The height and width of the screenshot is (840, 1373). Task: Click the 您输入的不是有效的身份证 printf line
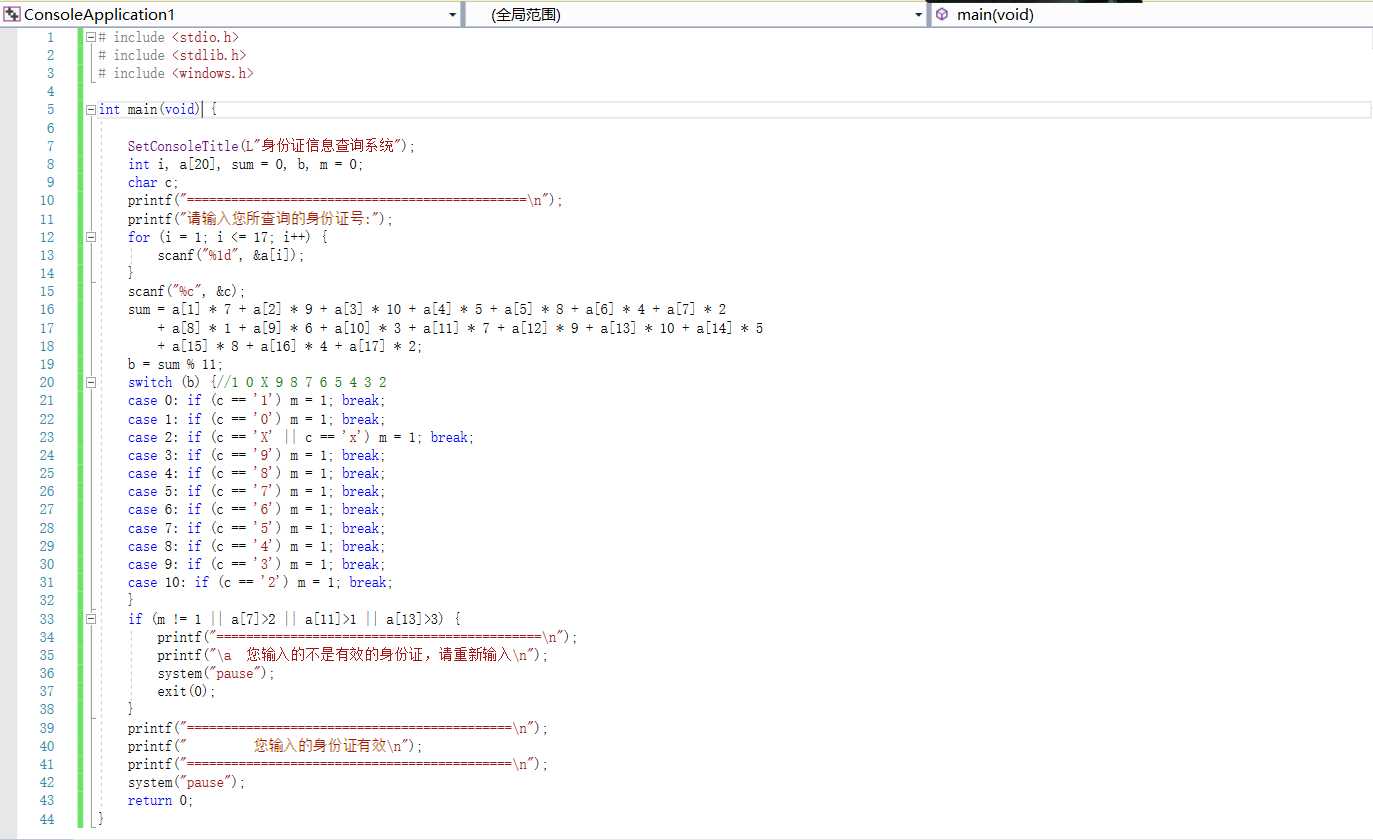coord(353,655)
